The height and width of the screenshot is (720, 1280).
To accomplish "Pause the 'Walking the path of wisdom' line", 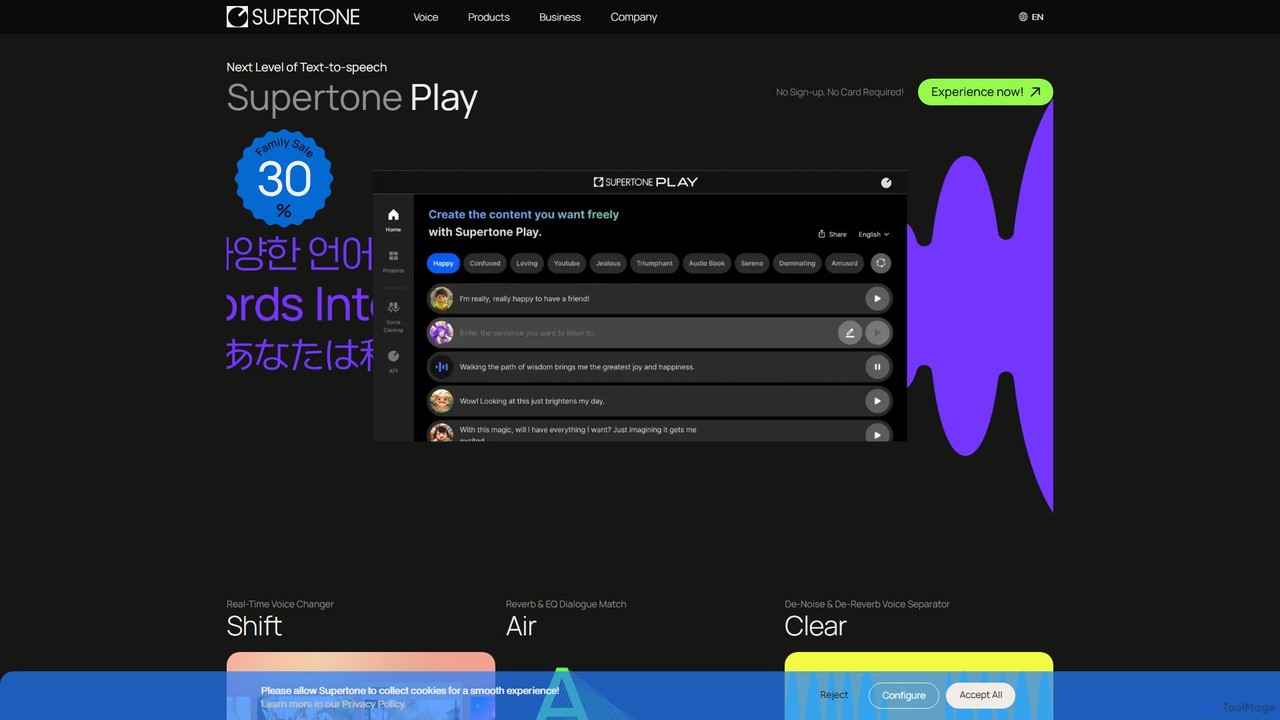I will coord(877,367).
